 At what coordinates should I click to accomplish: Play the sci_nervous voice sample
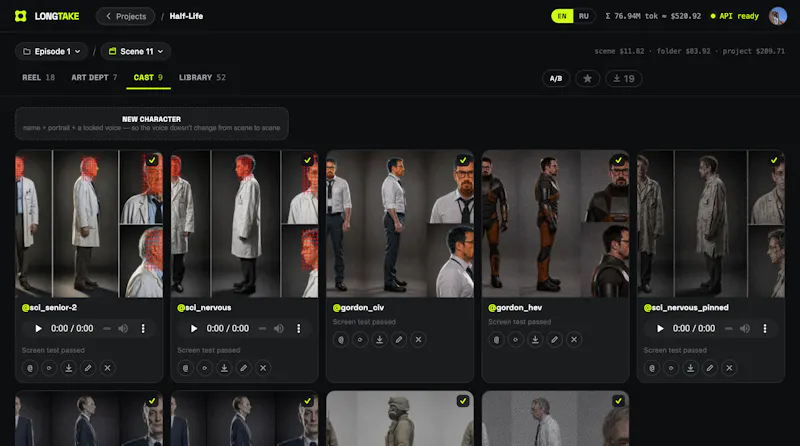click(194, 329)
